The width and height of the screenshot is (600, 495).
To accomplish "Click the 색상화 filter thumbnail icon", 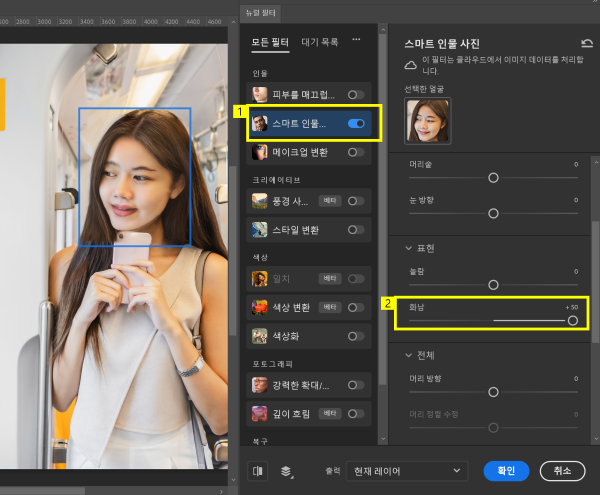I will pos(259,336).
